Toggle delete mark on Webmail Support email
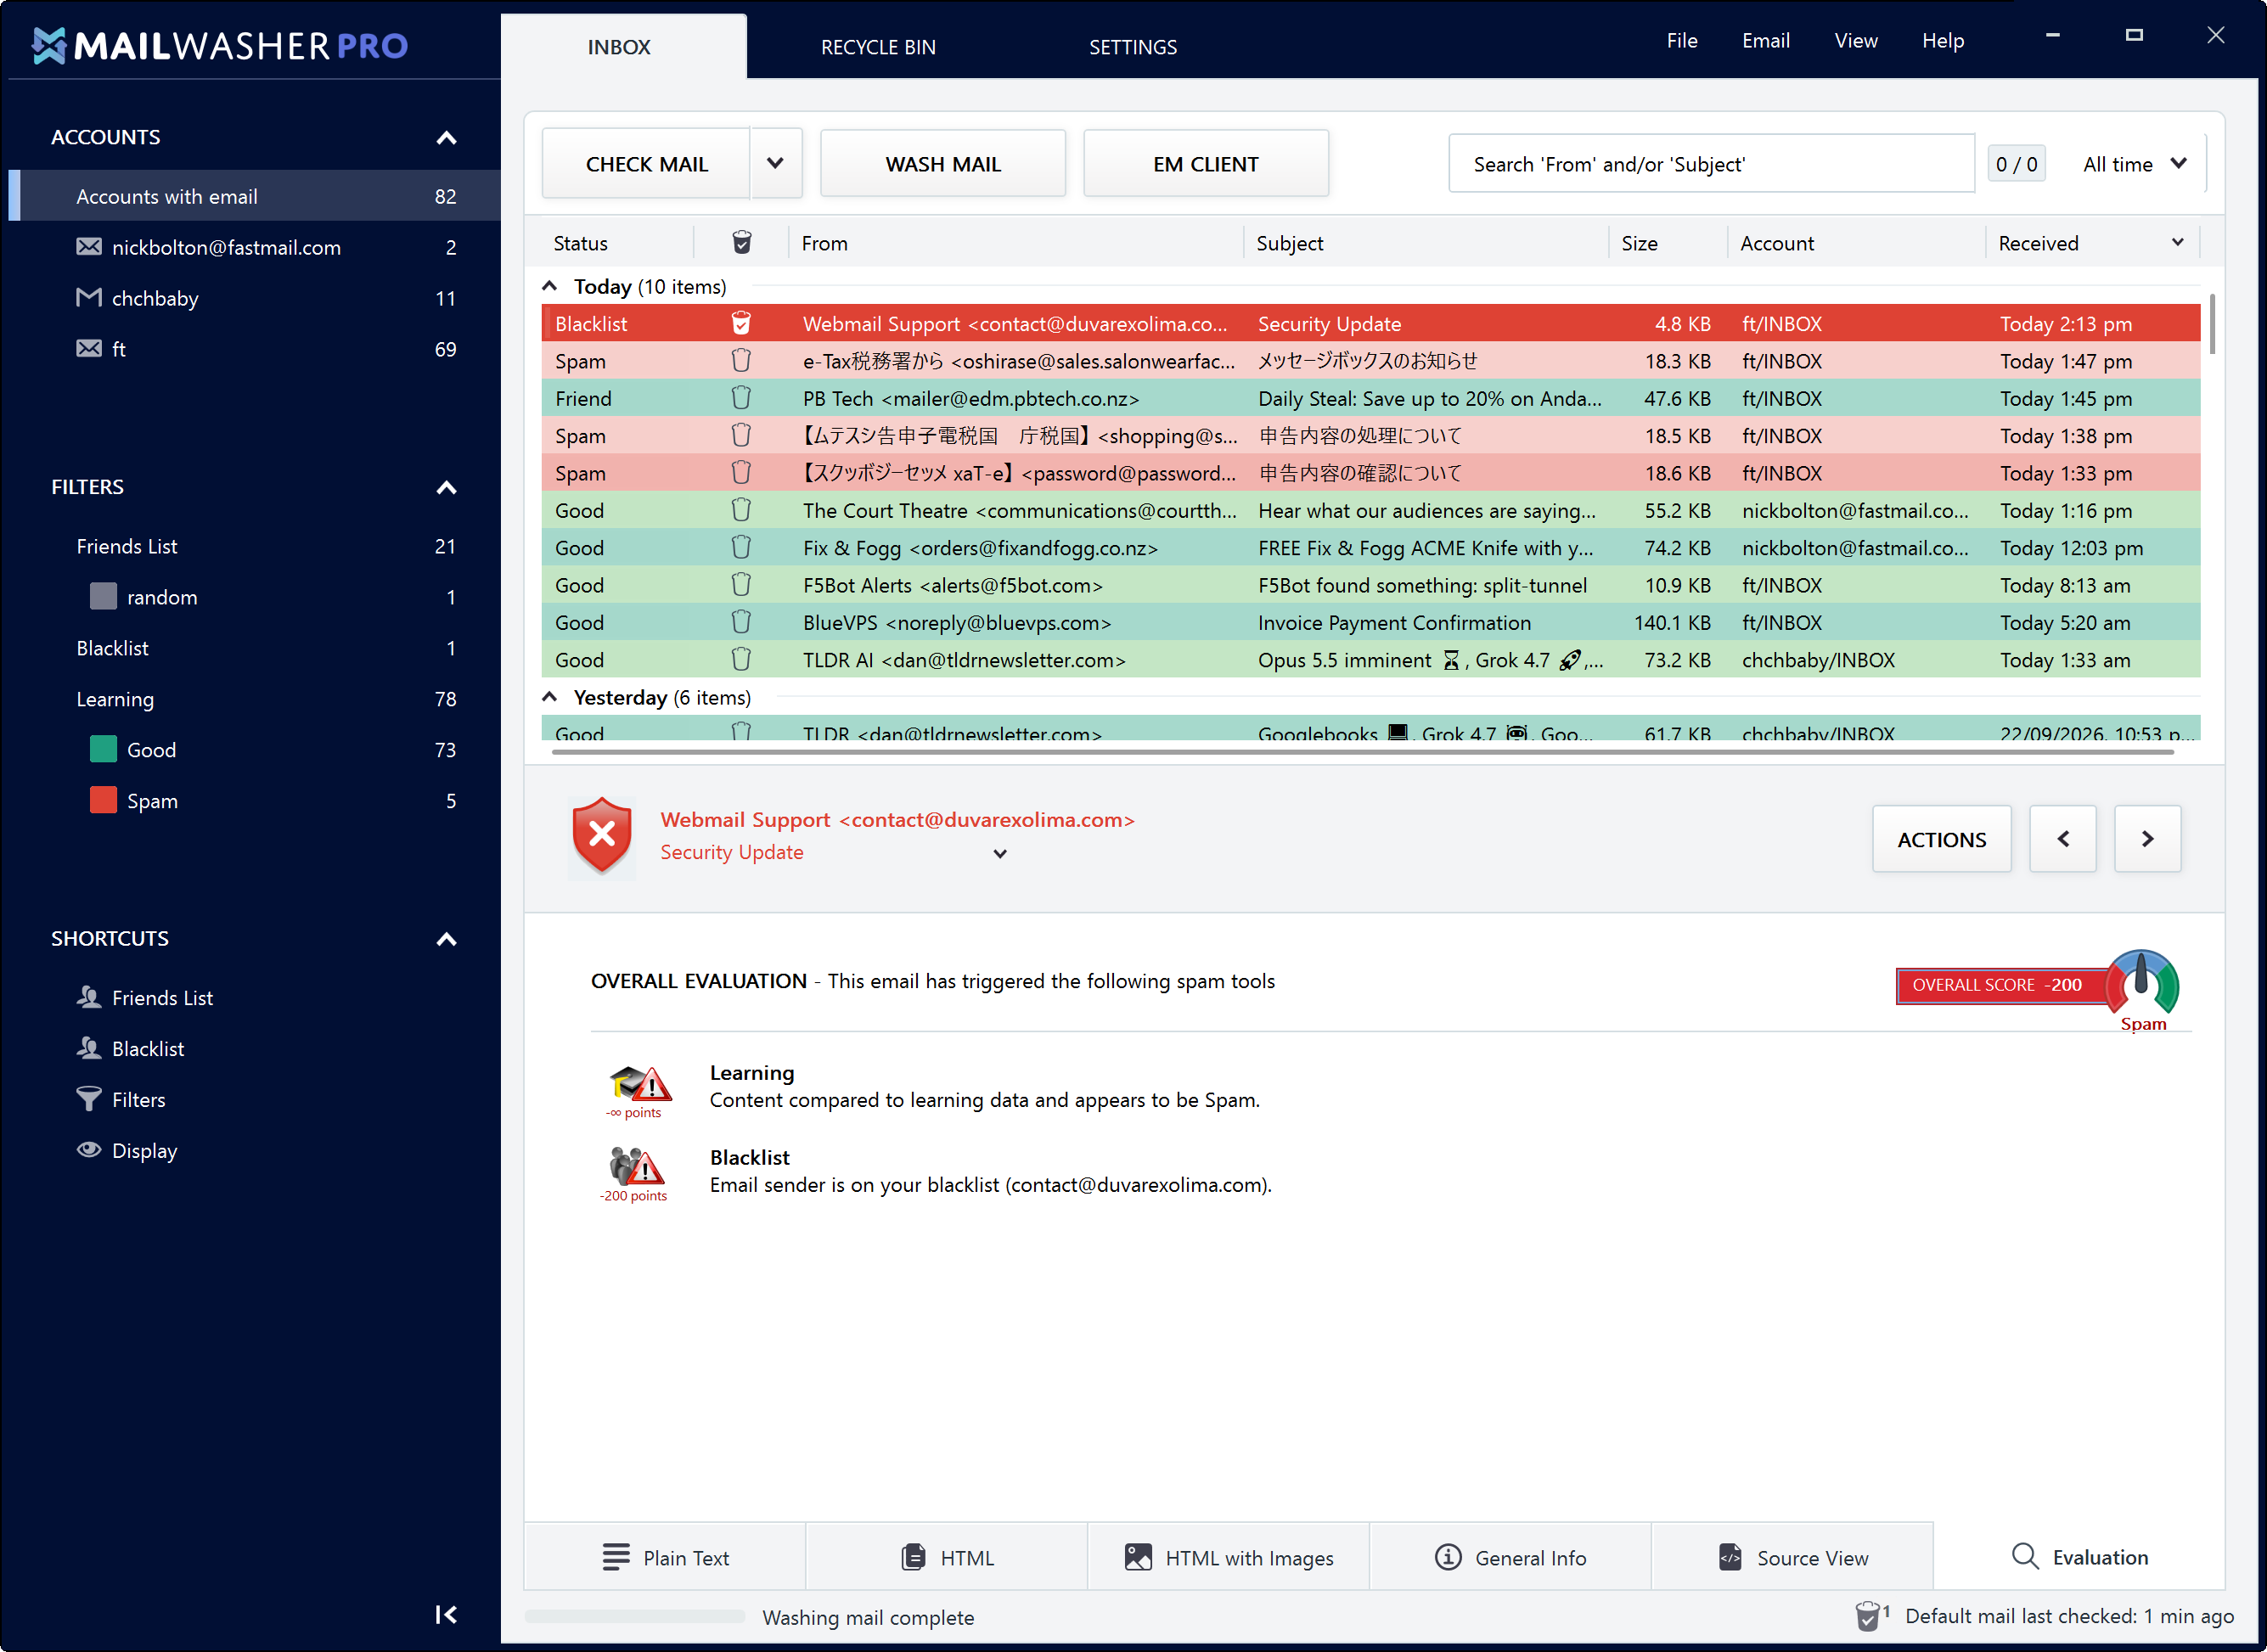 [x=741, y=323]
